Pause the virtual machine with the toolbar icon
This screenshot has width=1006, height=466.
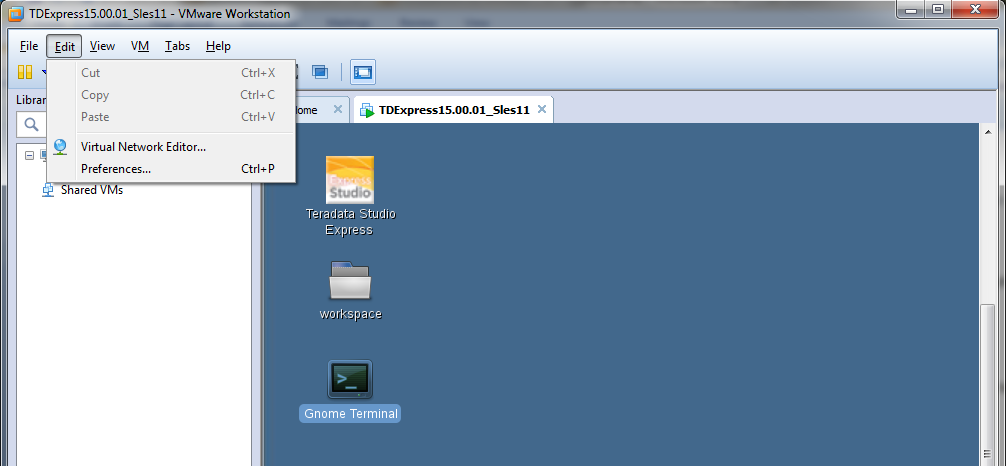25,72
